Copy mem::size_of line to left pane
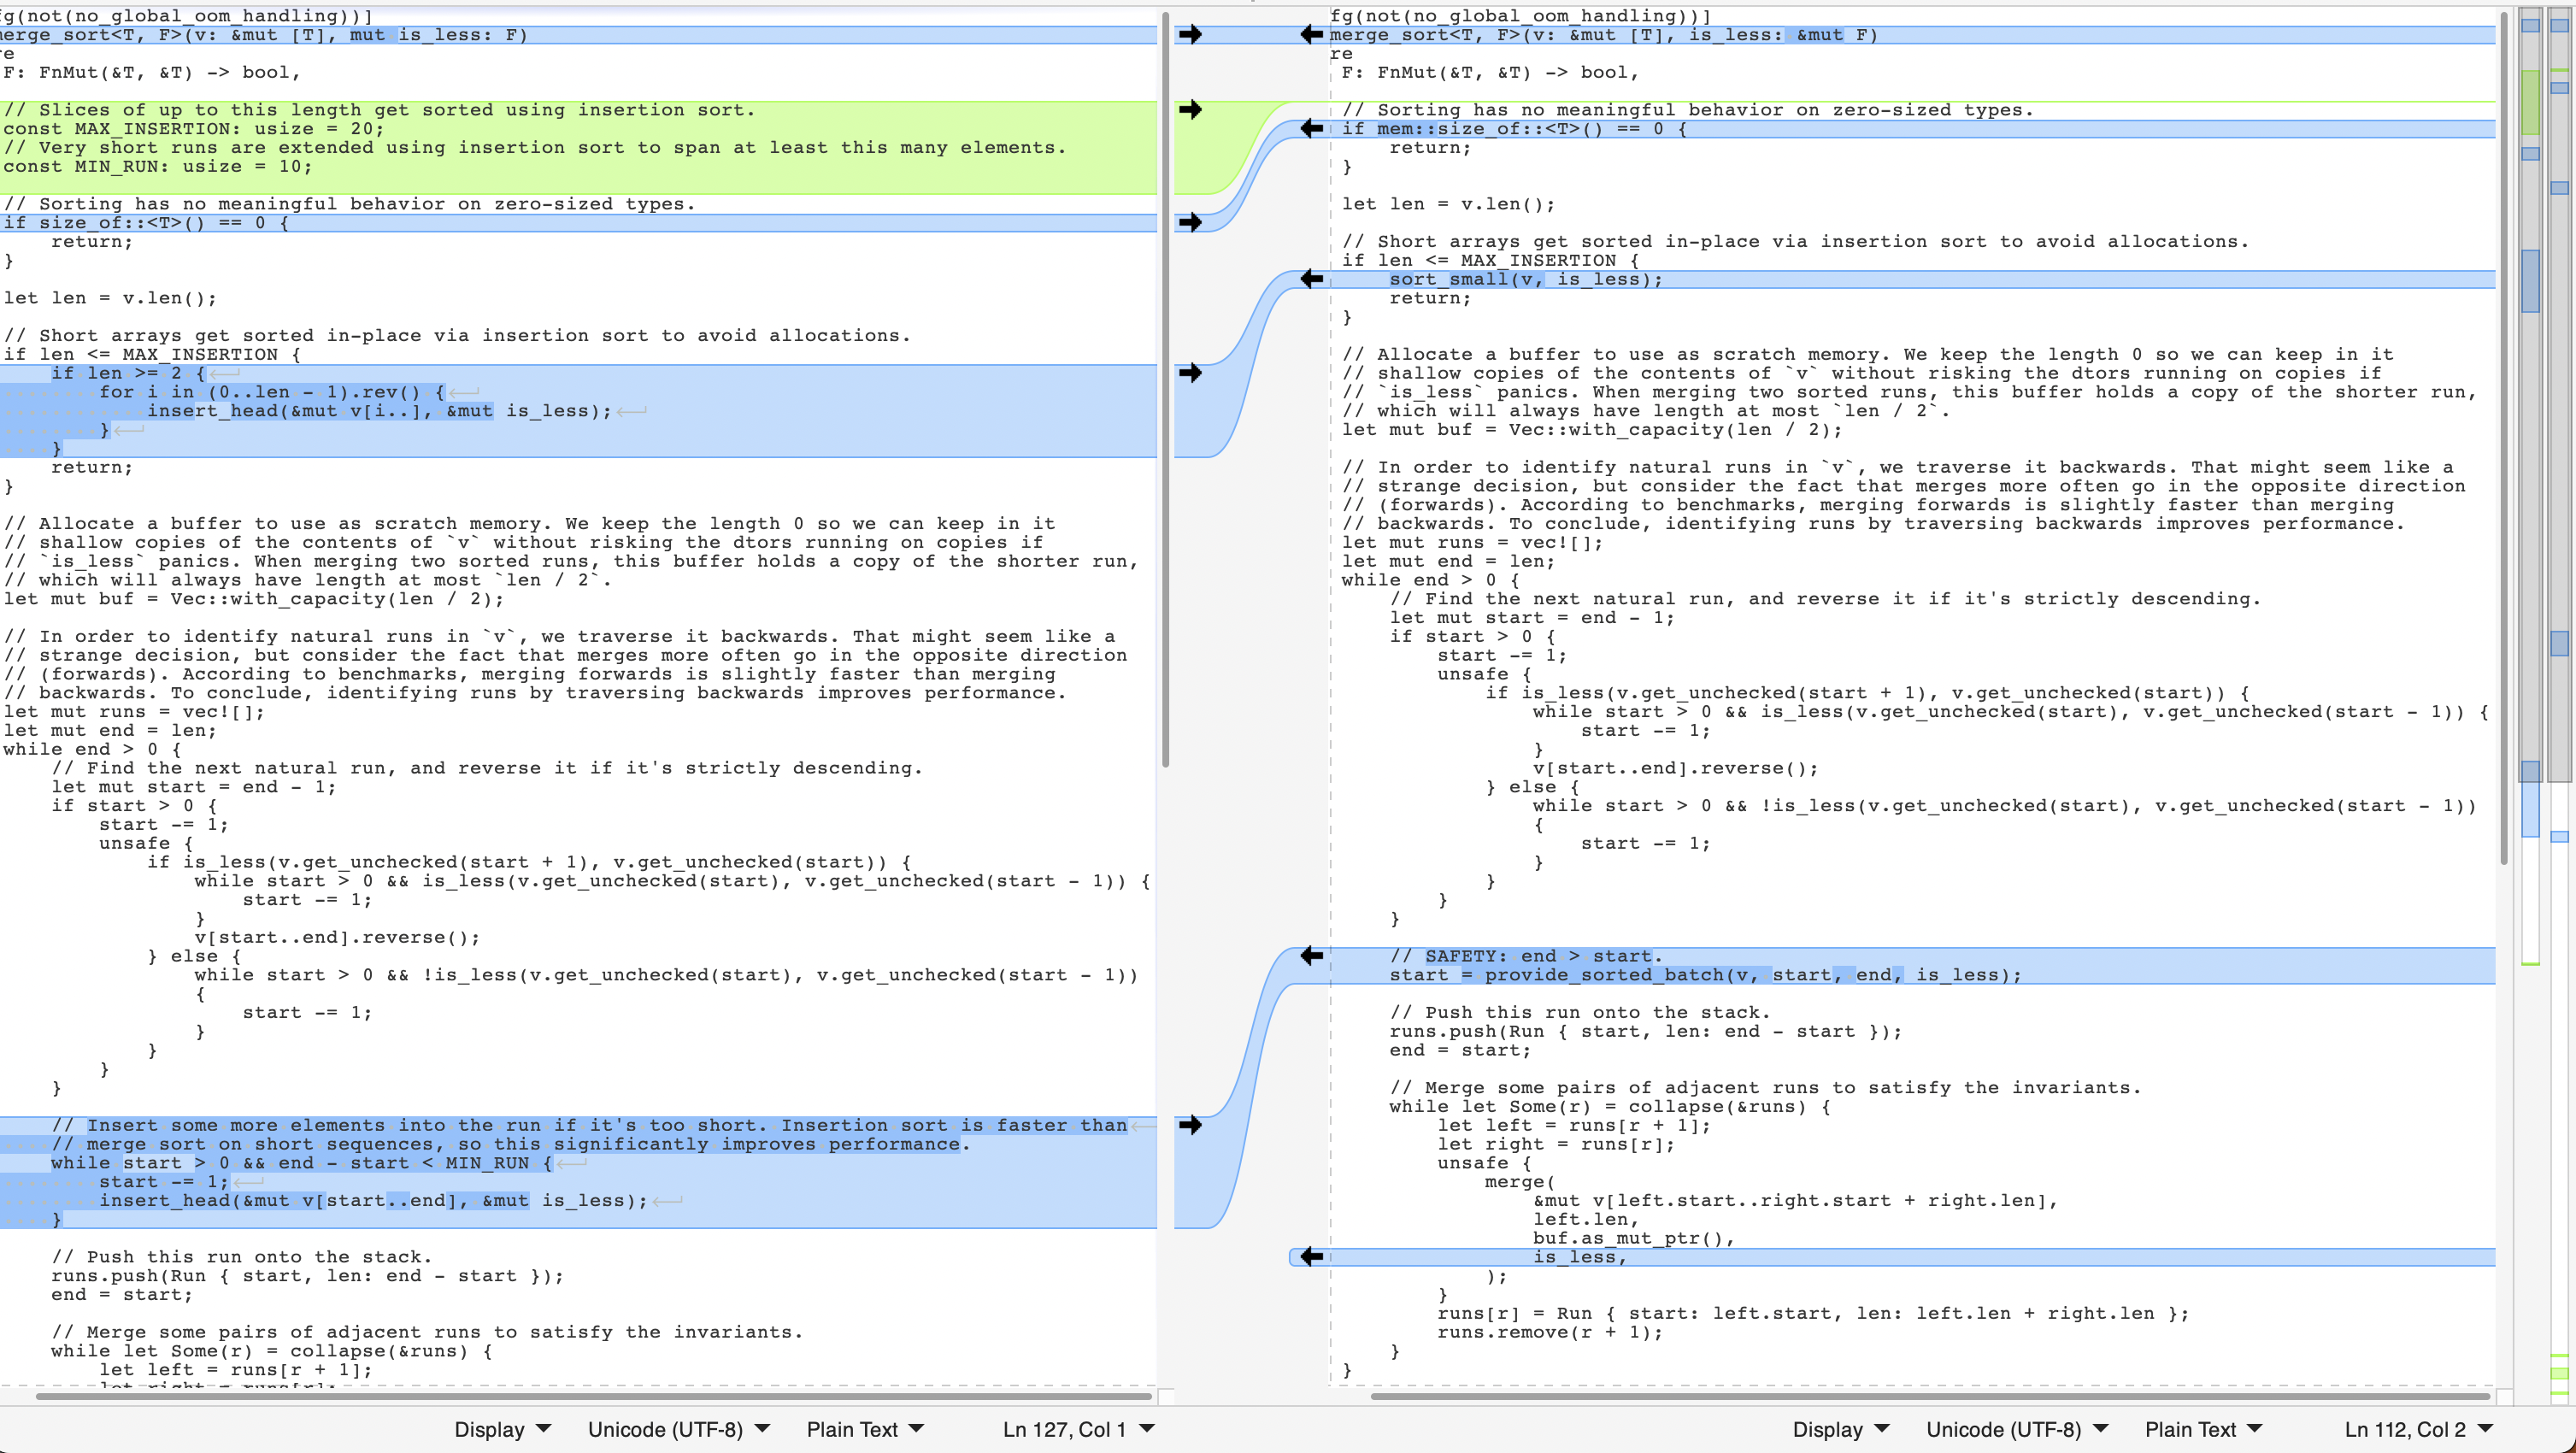Image resolution: width=2576 pixels, height=1453 pixels. pyautogui.click(x=1311, y=129)
